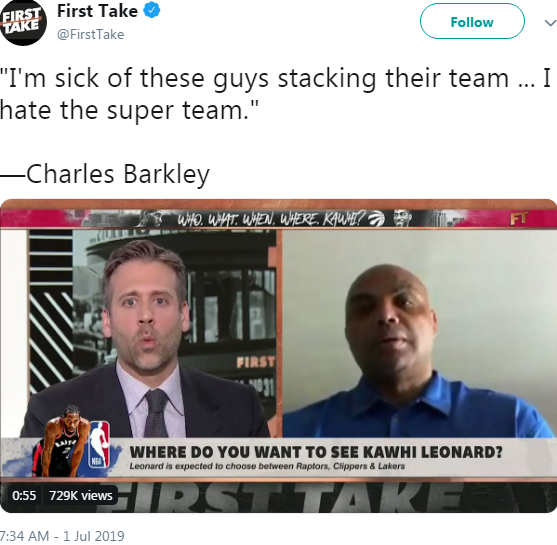Image resolution: width=557 pixels, height=545 pixels.
Task: Click the Who What When Where Kawhi banner
Action: (x=271, y=219)
